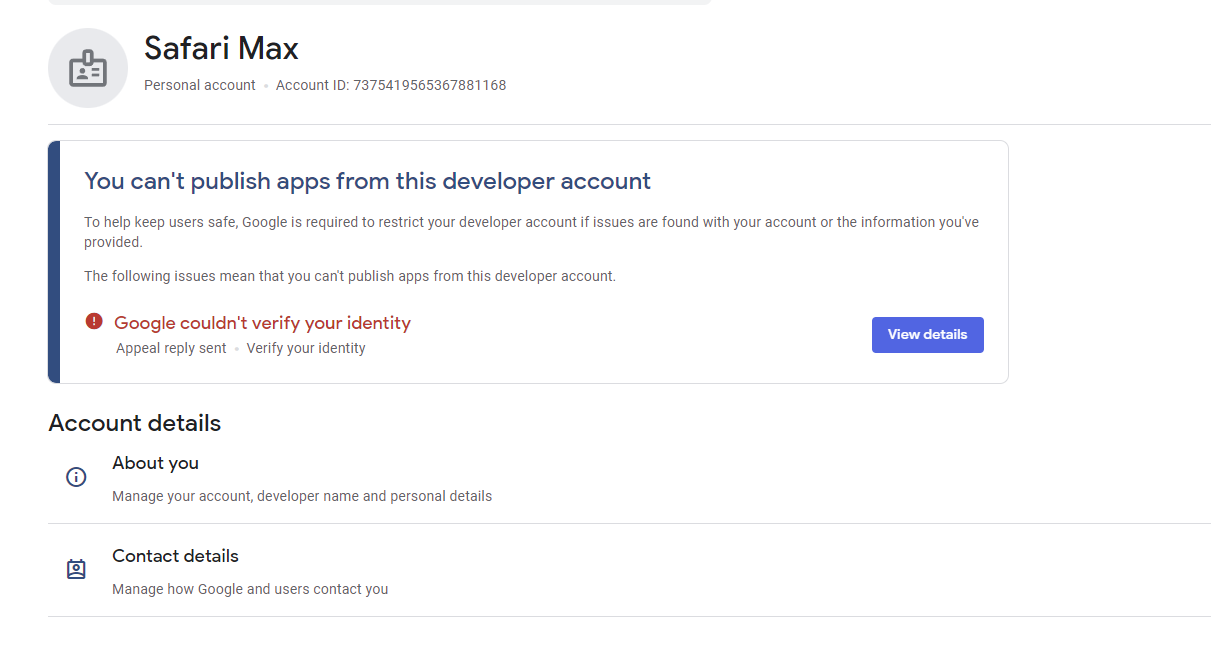Viewport: 1211px width, 658px height.
Task: Click the Safari Max profile badge icon
Action: (x=88, y=68)
